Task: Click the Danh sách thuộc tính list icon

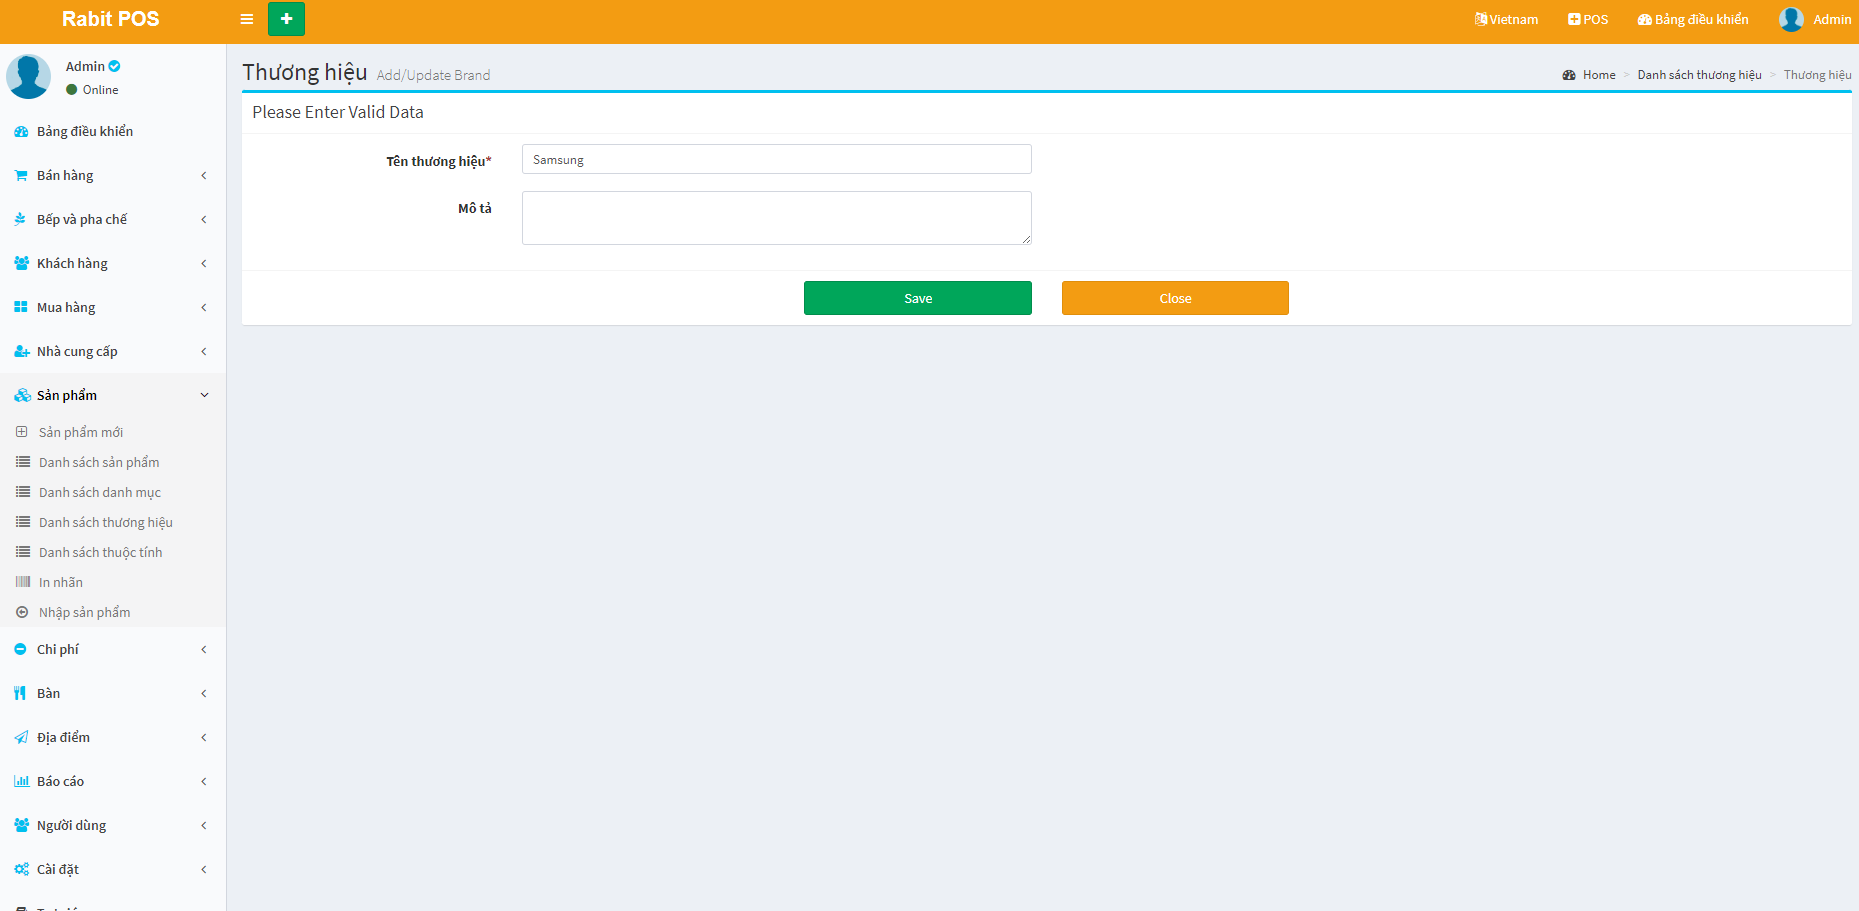Action: [x=23, y=552]
